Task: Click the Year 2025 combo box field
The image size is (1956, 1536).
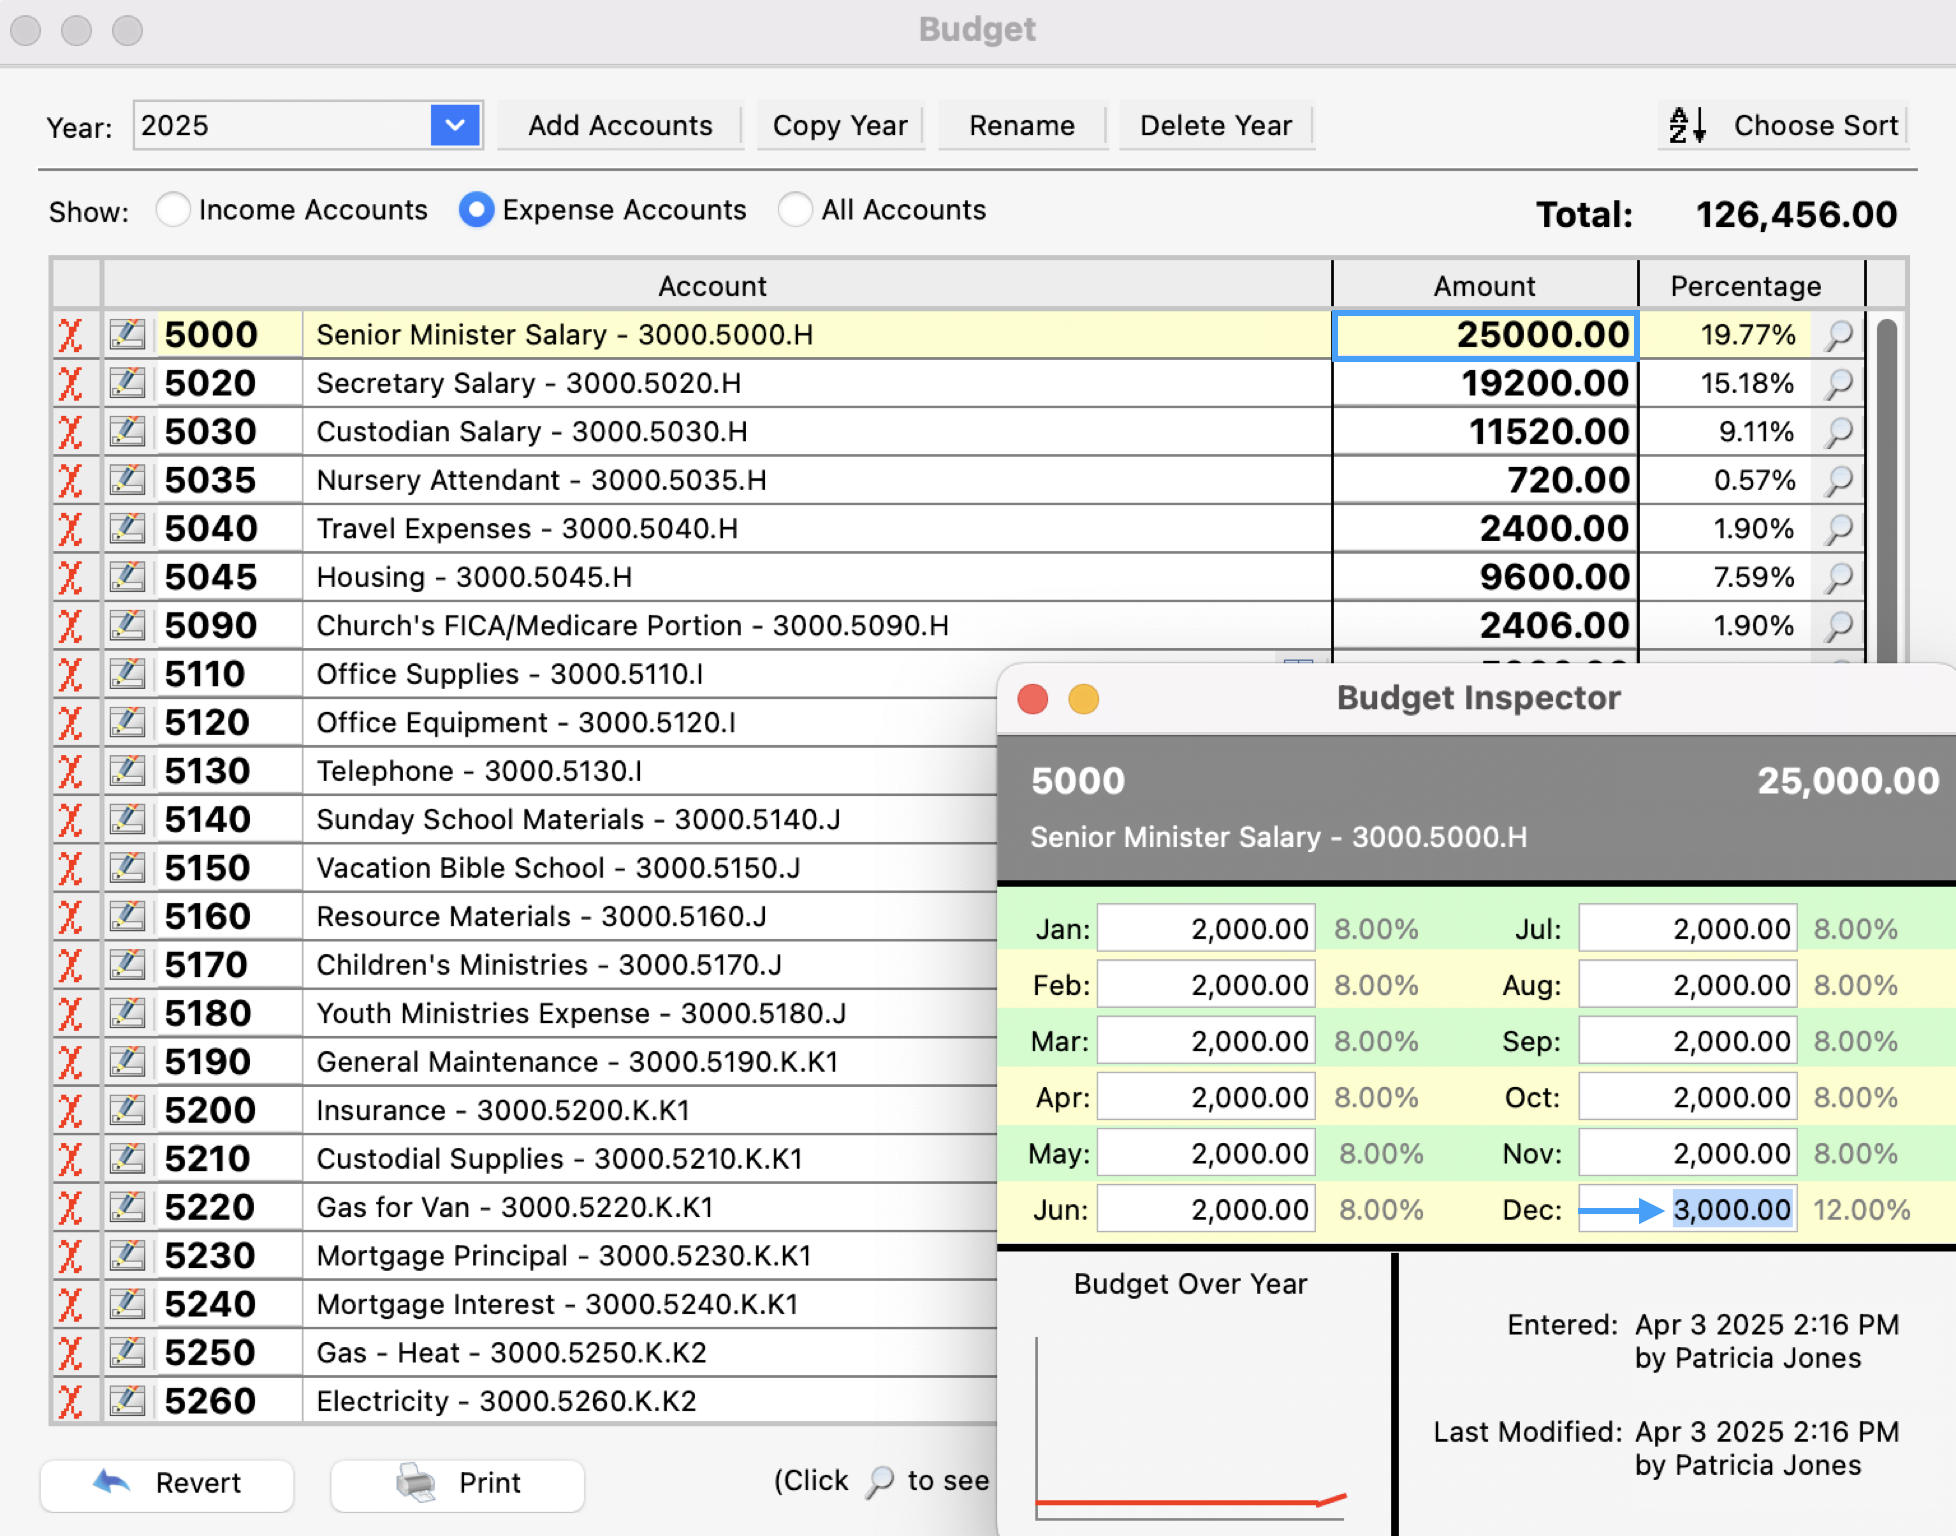Action: 282,126
